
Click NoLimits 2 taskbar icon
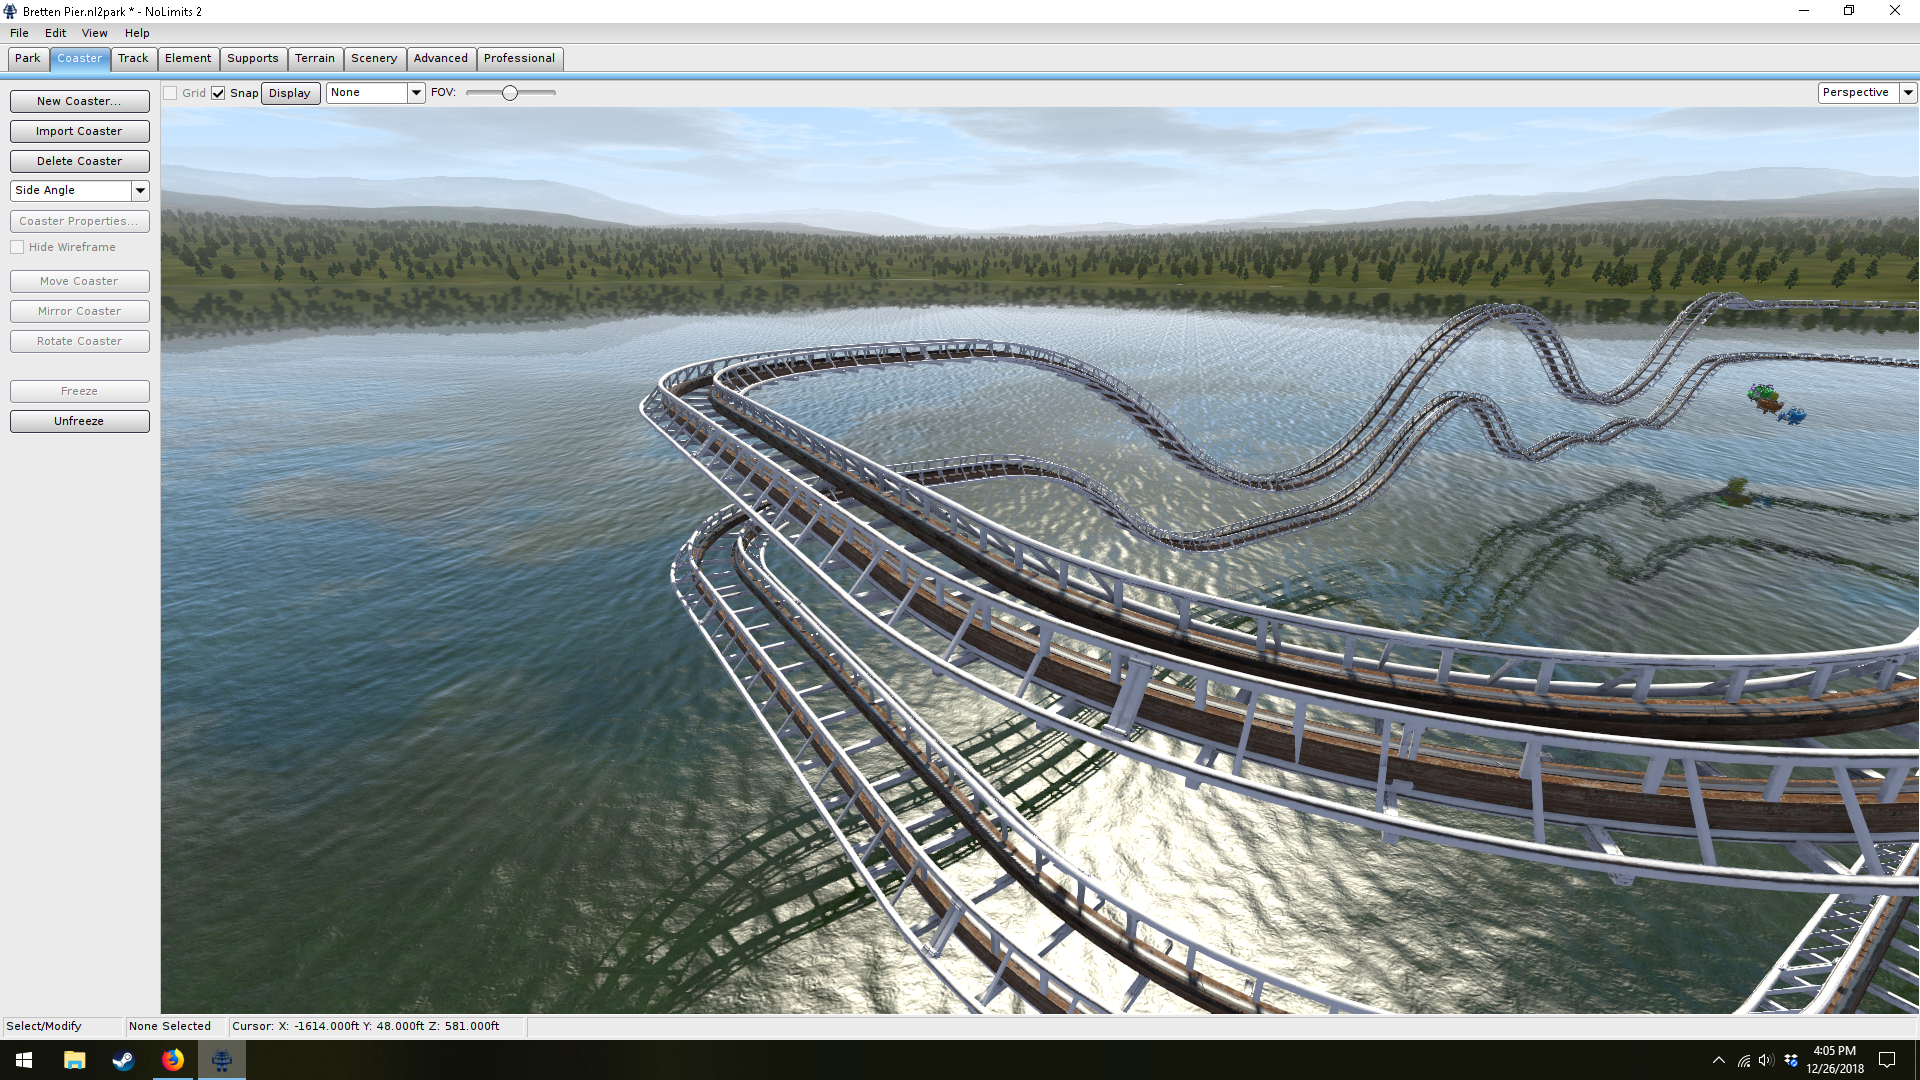tap(222, 1060)
